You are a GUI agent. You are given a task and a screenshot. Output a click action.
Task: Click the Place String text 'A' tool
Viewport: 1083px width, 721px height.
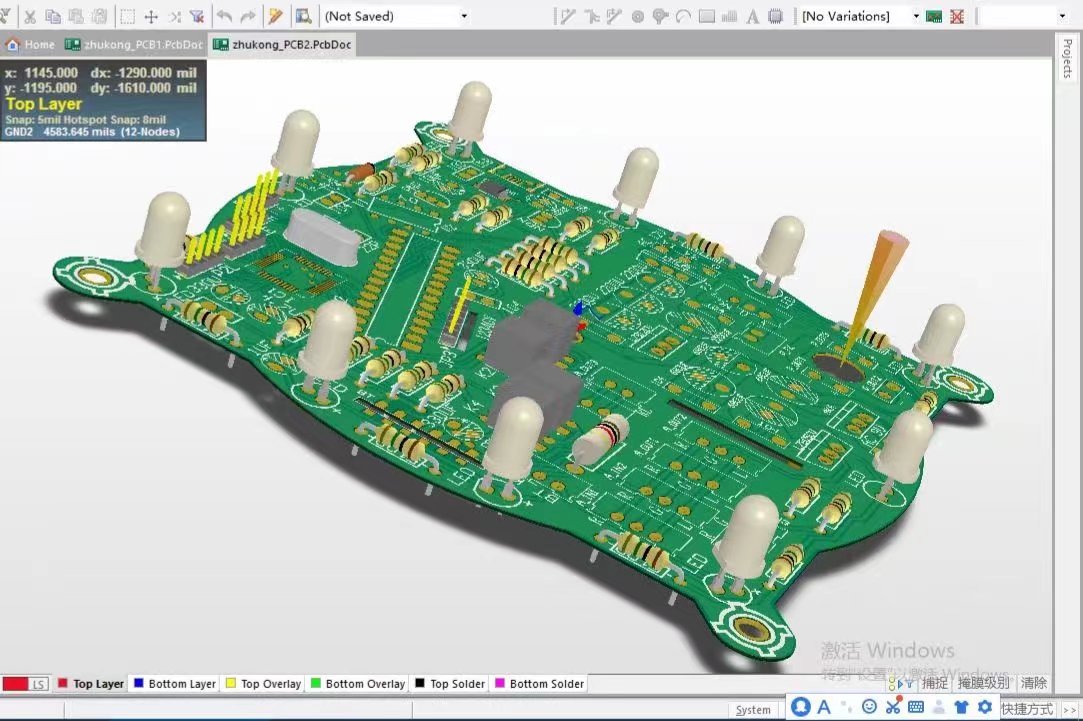point(752,16)
